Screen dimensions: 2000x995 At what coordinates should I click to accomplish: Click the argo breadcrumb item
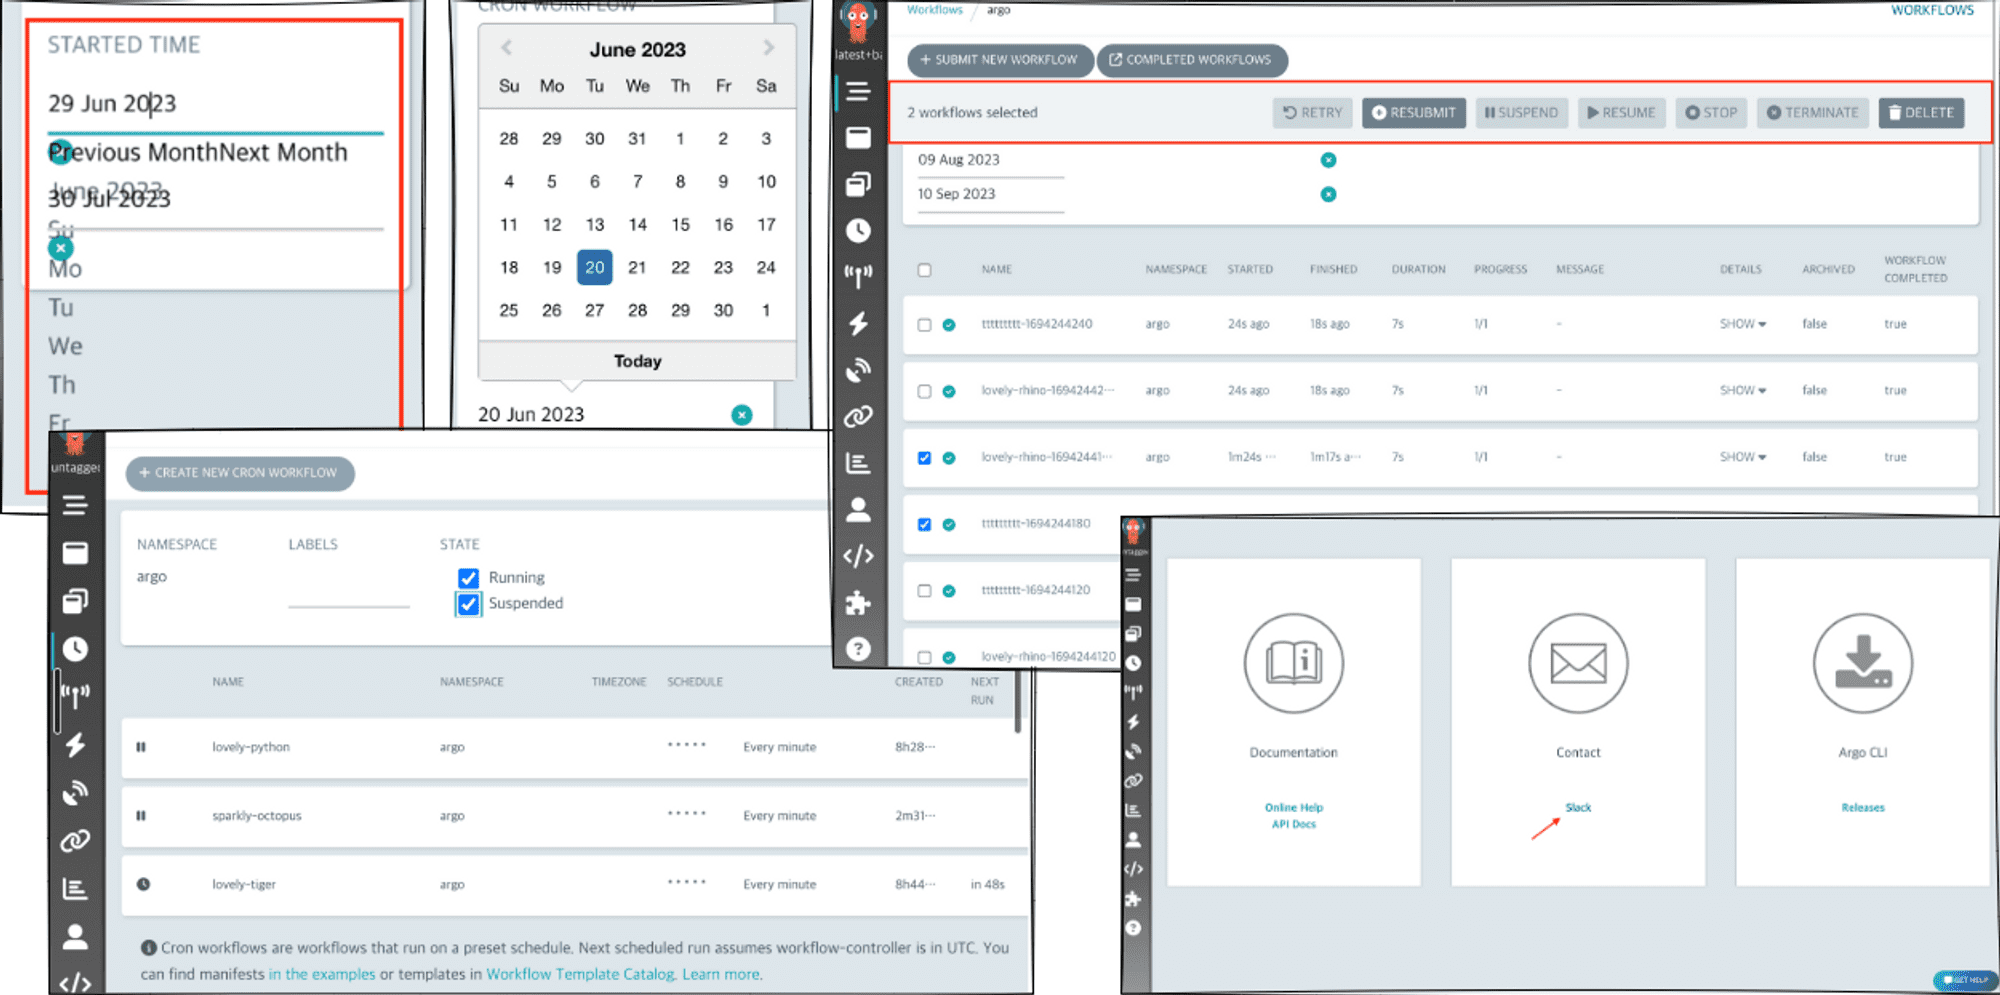(998, 10)
